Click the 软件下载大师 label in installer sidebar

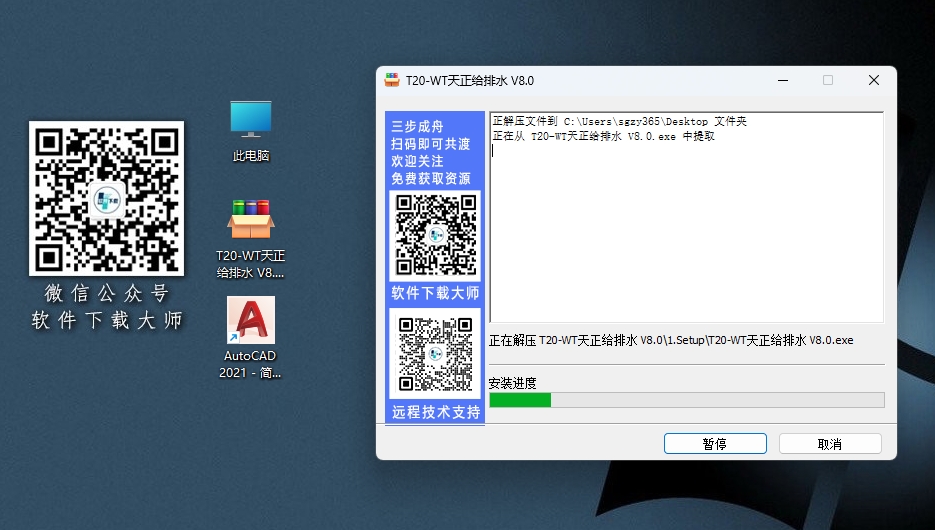(435, 293)
